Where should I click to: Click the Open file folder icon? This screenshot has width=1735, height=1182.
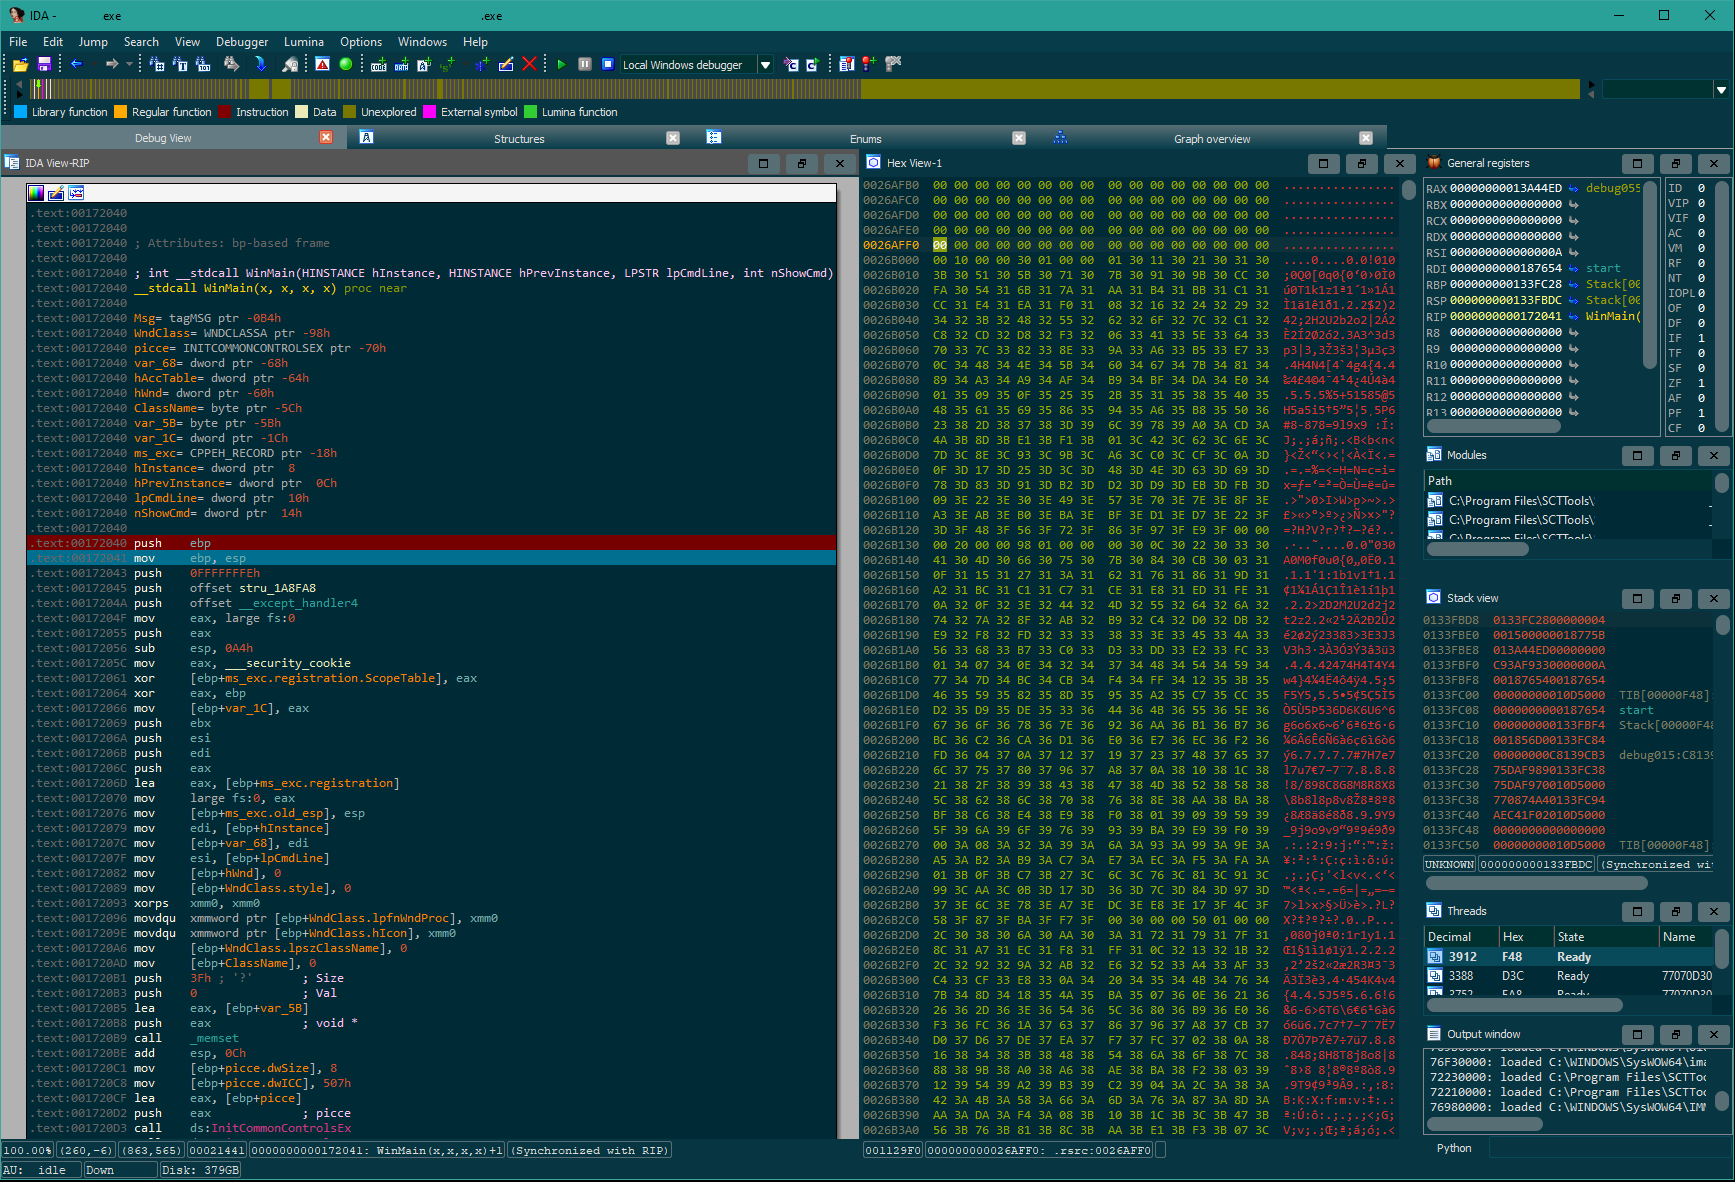pos(20,64)
